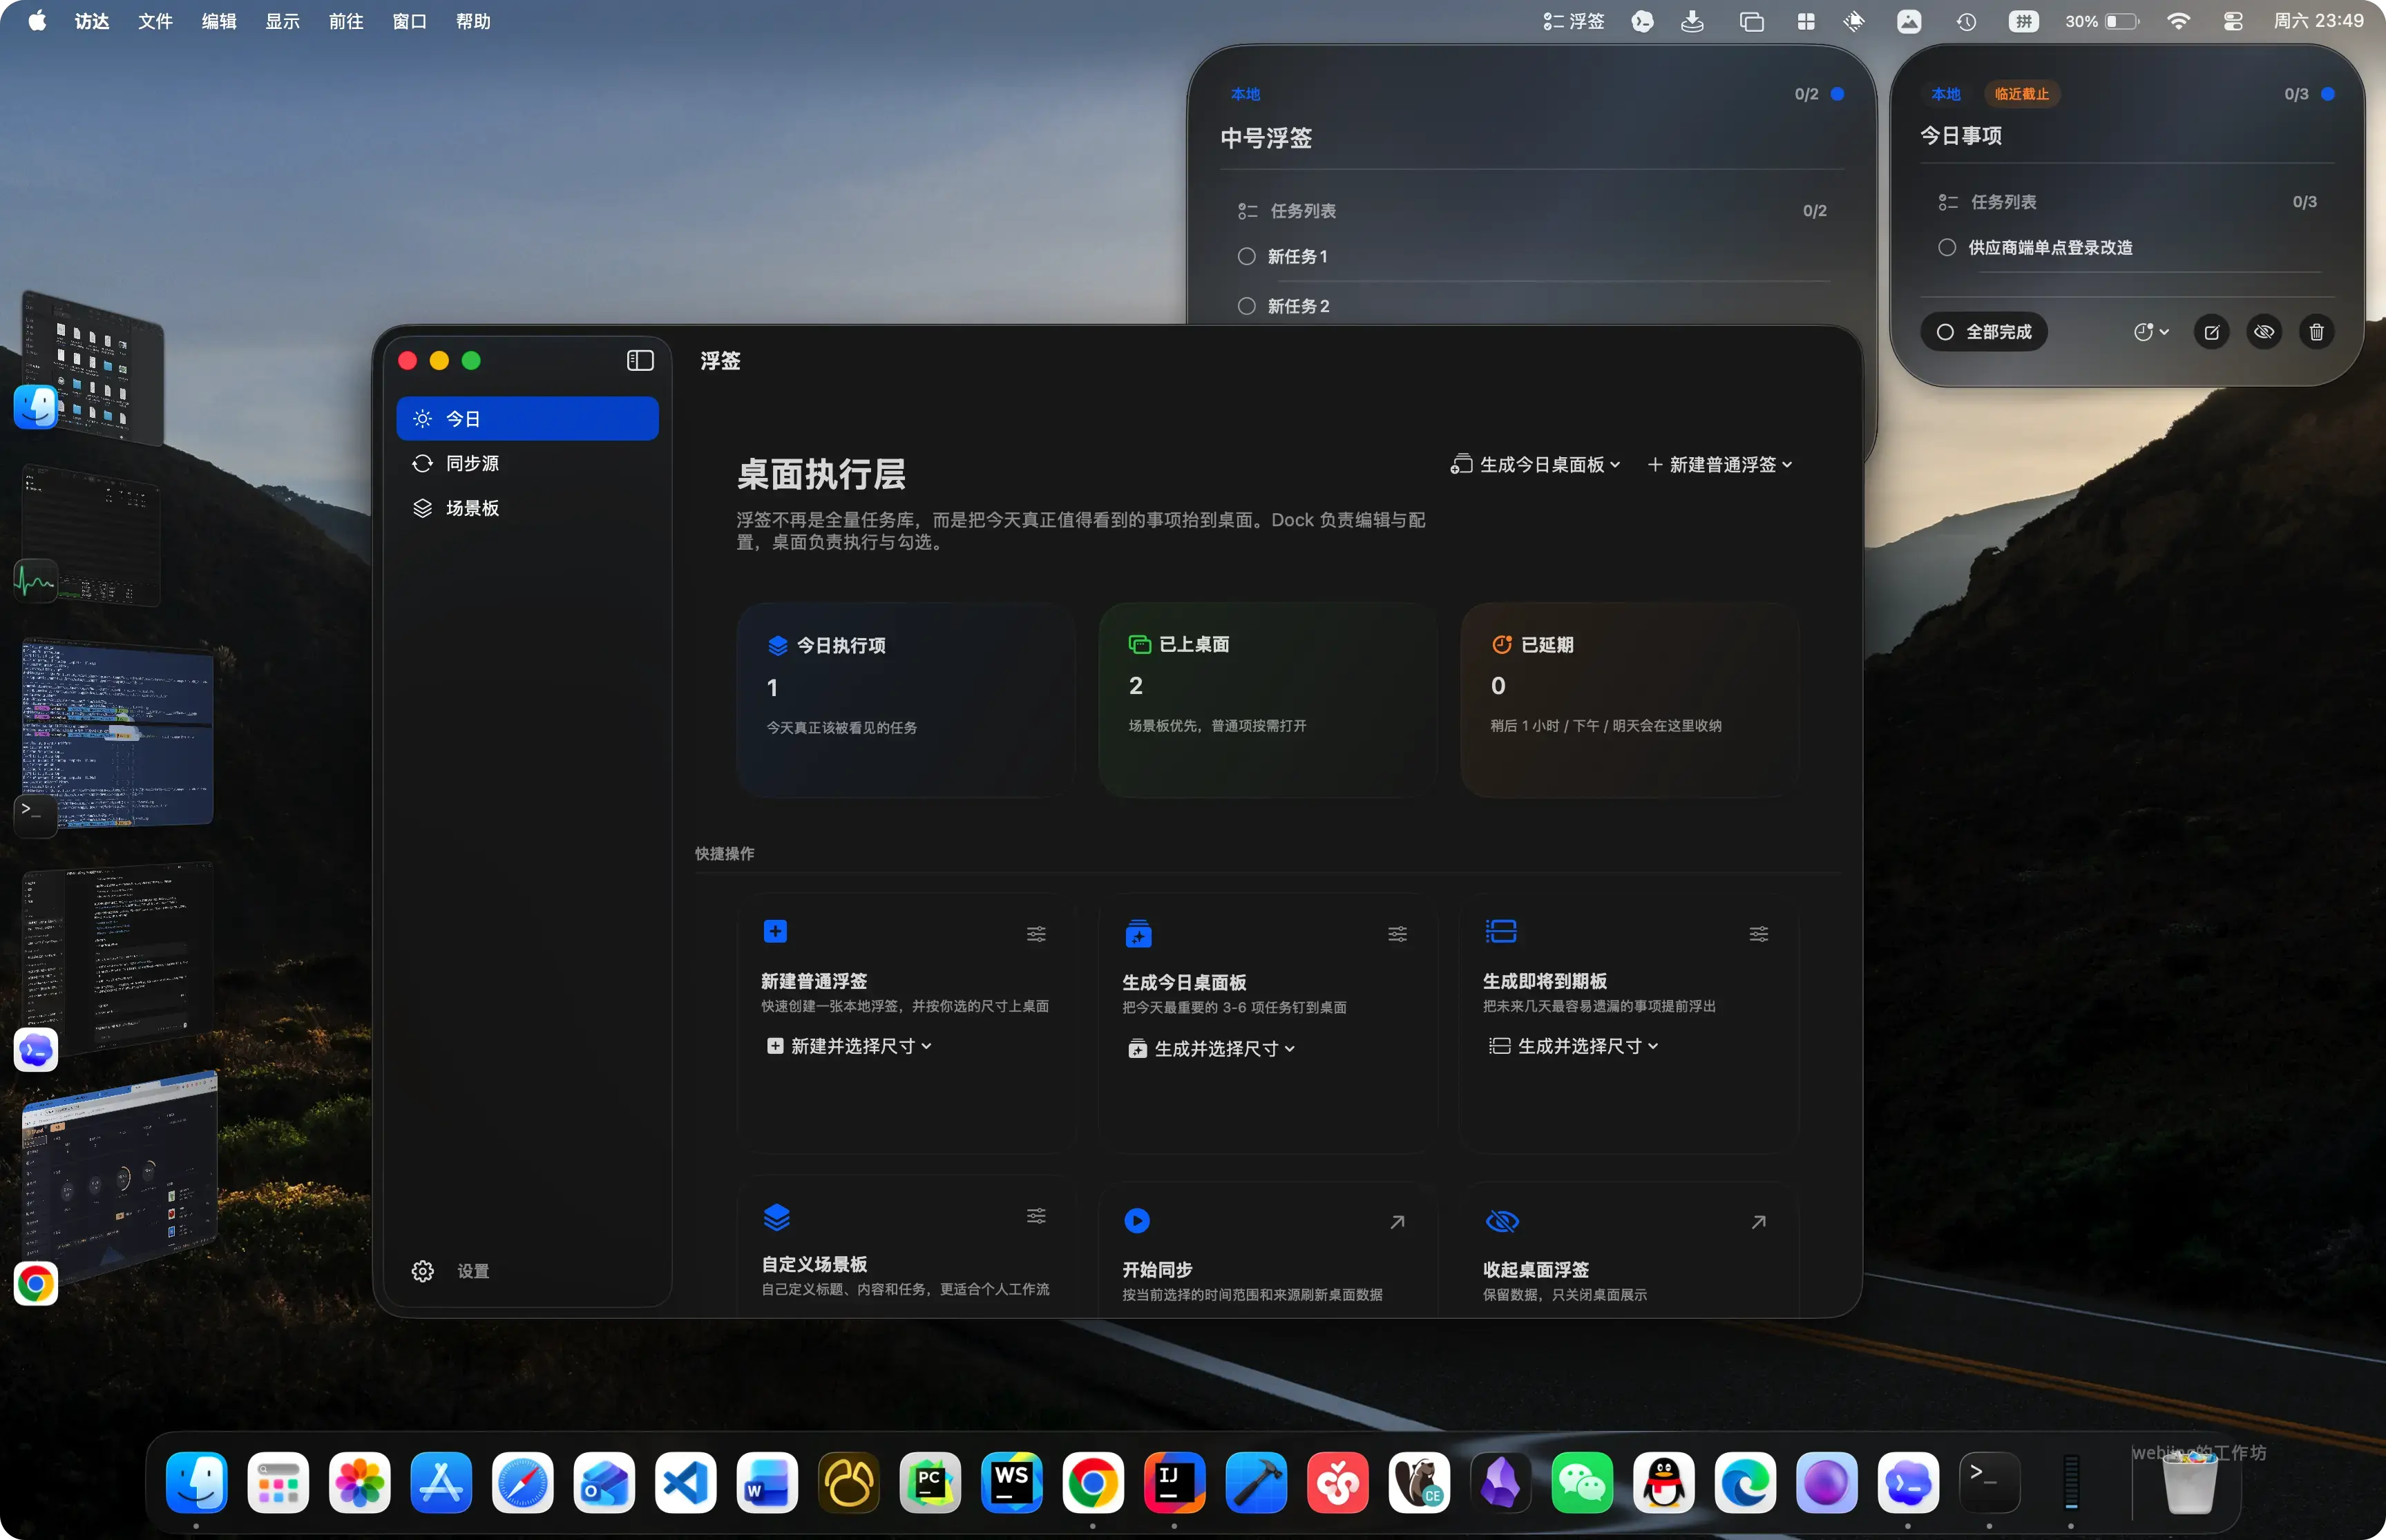
Task: Delete the 今日事项 note via trash icon
Action: [x=2316, y=332]
